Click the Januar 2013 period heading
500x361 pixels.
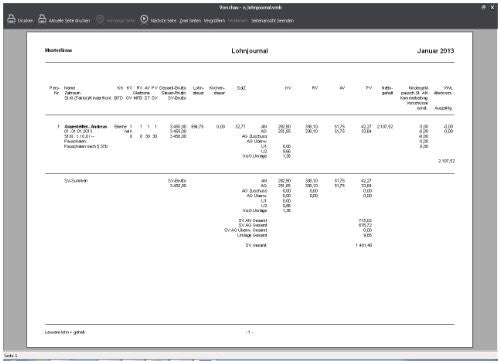coord(435,51)
